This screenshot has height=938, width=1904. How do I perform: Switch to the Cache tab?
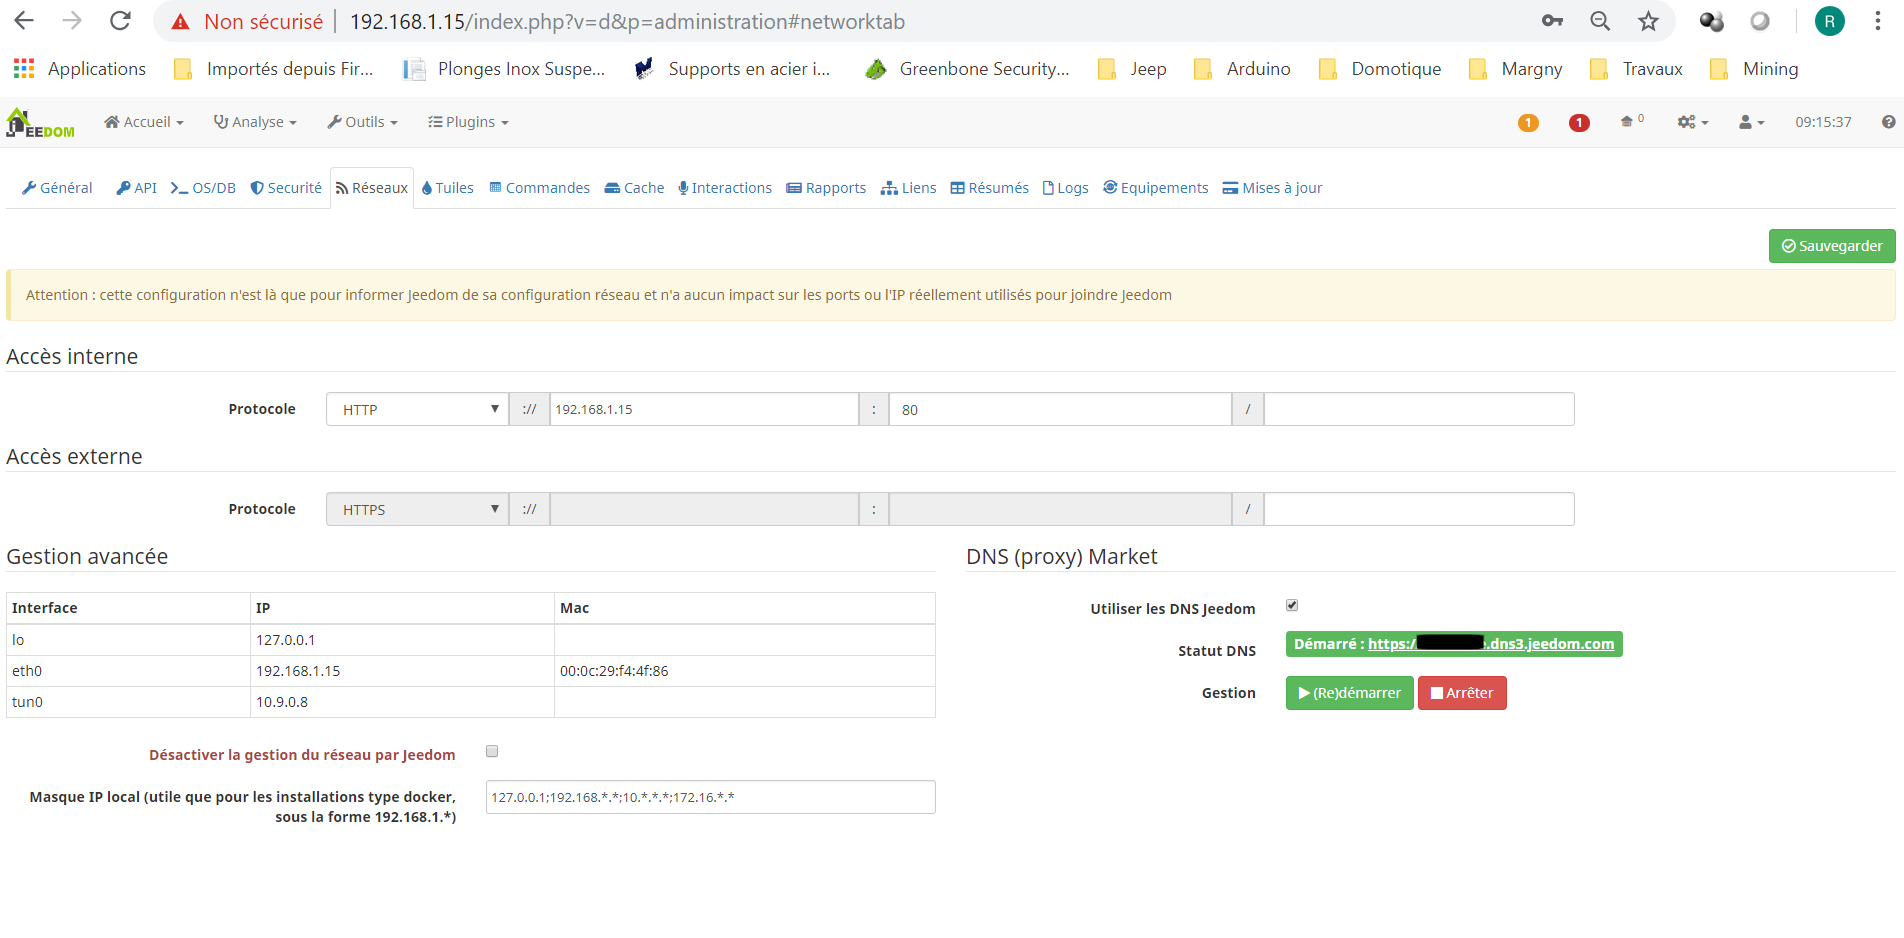coord(634,188)
